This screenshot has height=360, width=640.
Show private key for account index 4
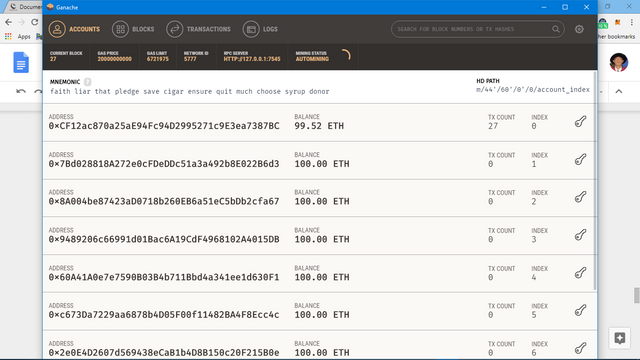coord(580,273)
